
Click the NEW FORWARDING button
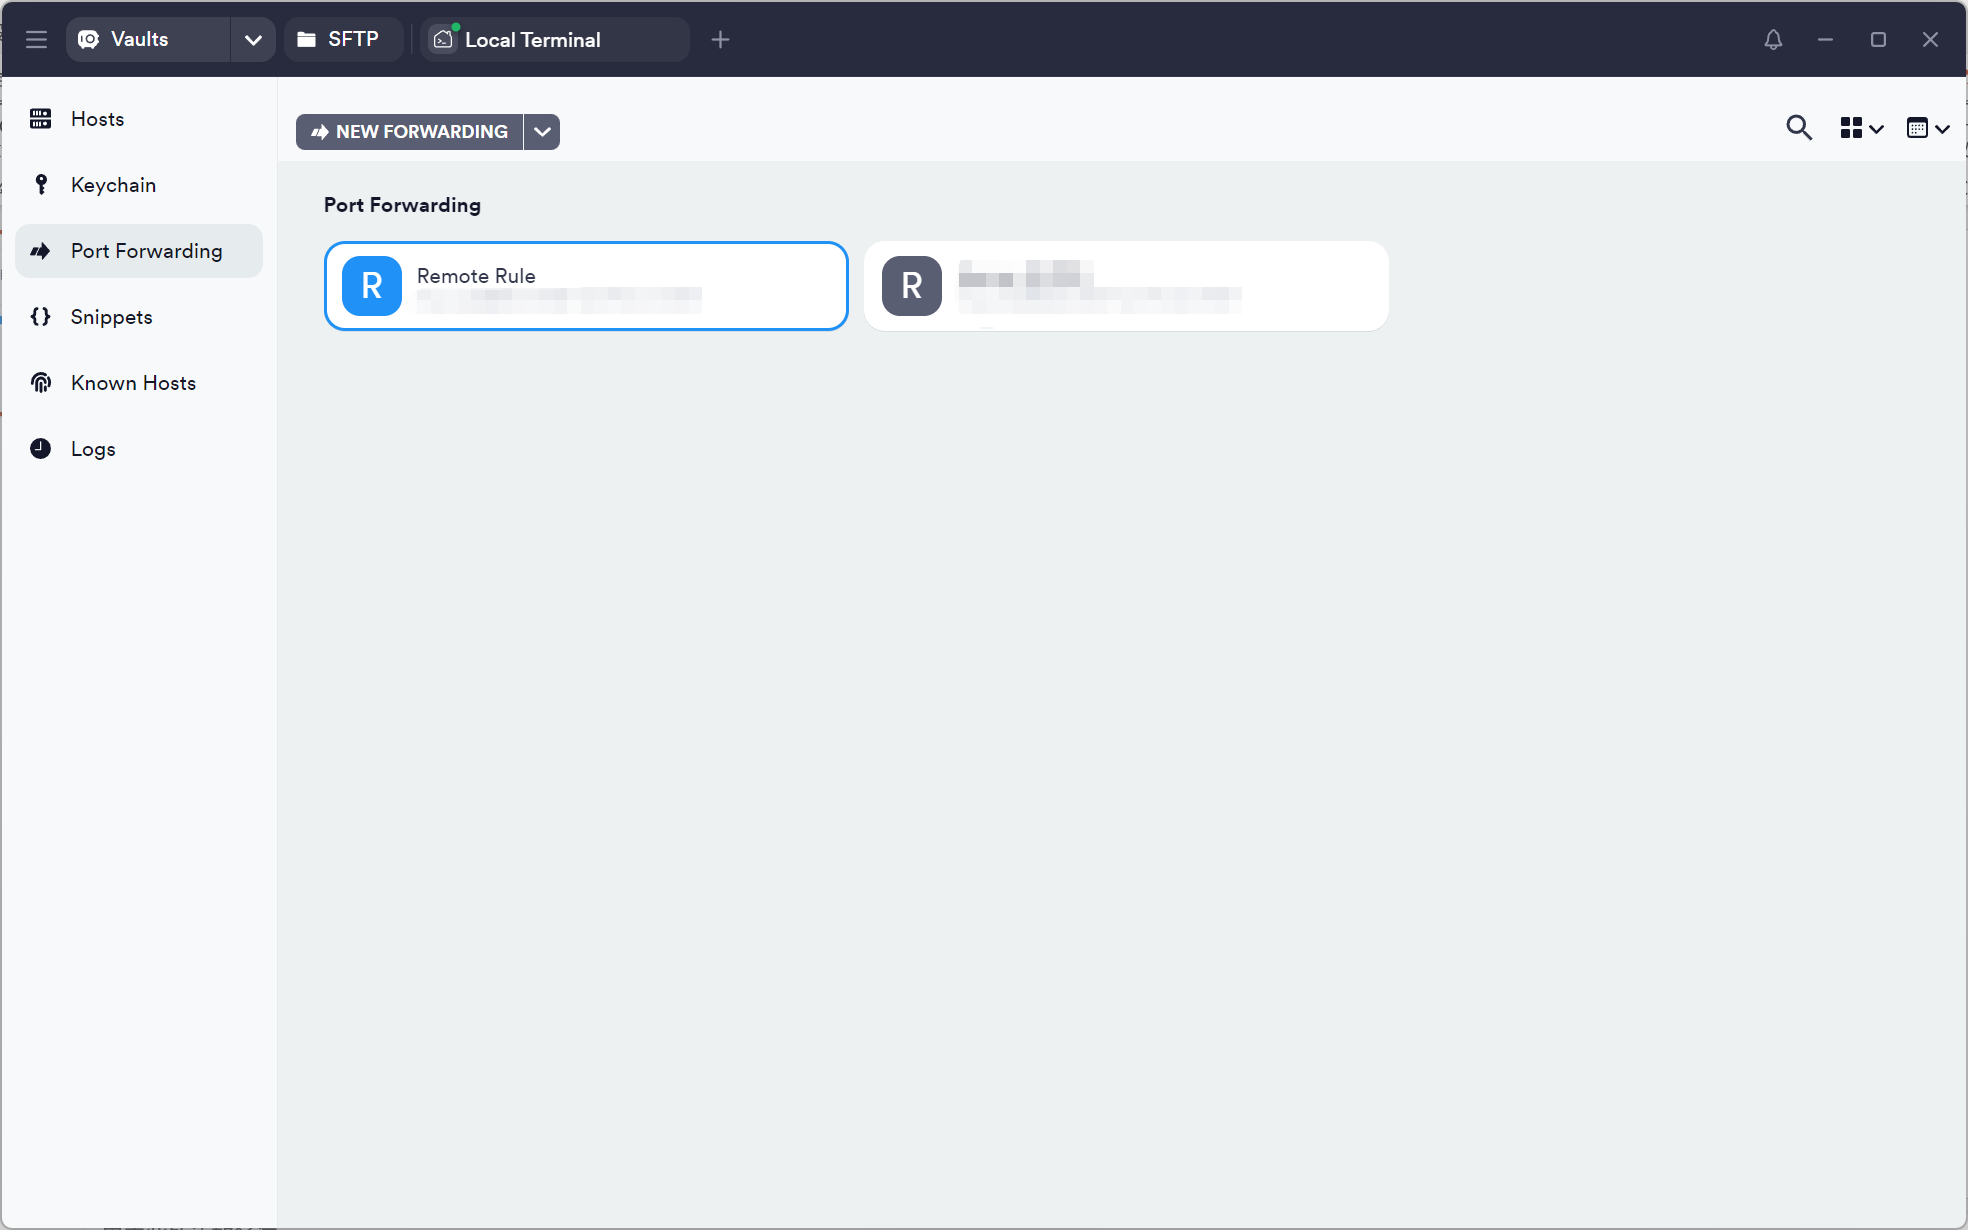tap(410, 132)
